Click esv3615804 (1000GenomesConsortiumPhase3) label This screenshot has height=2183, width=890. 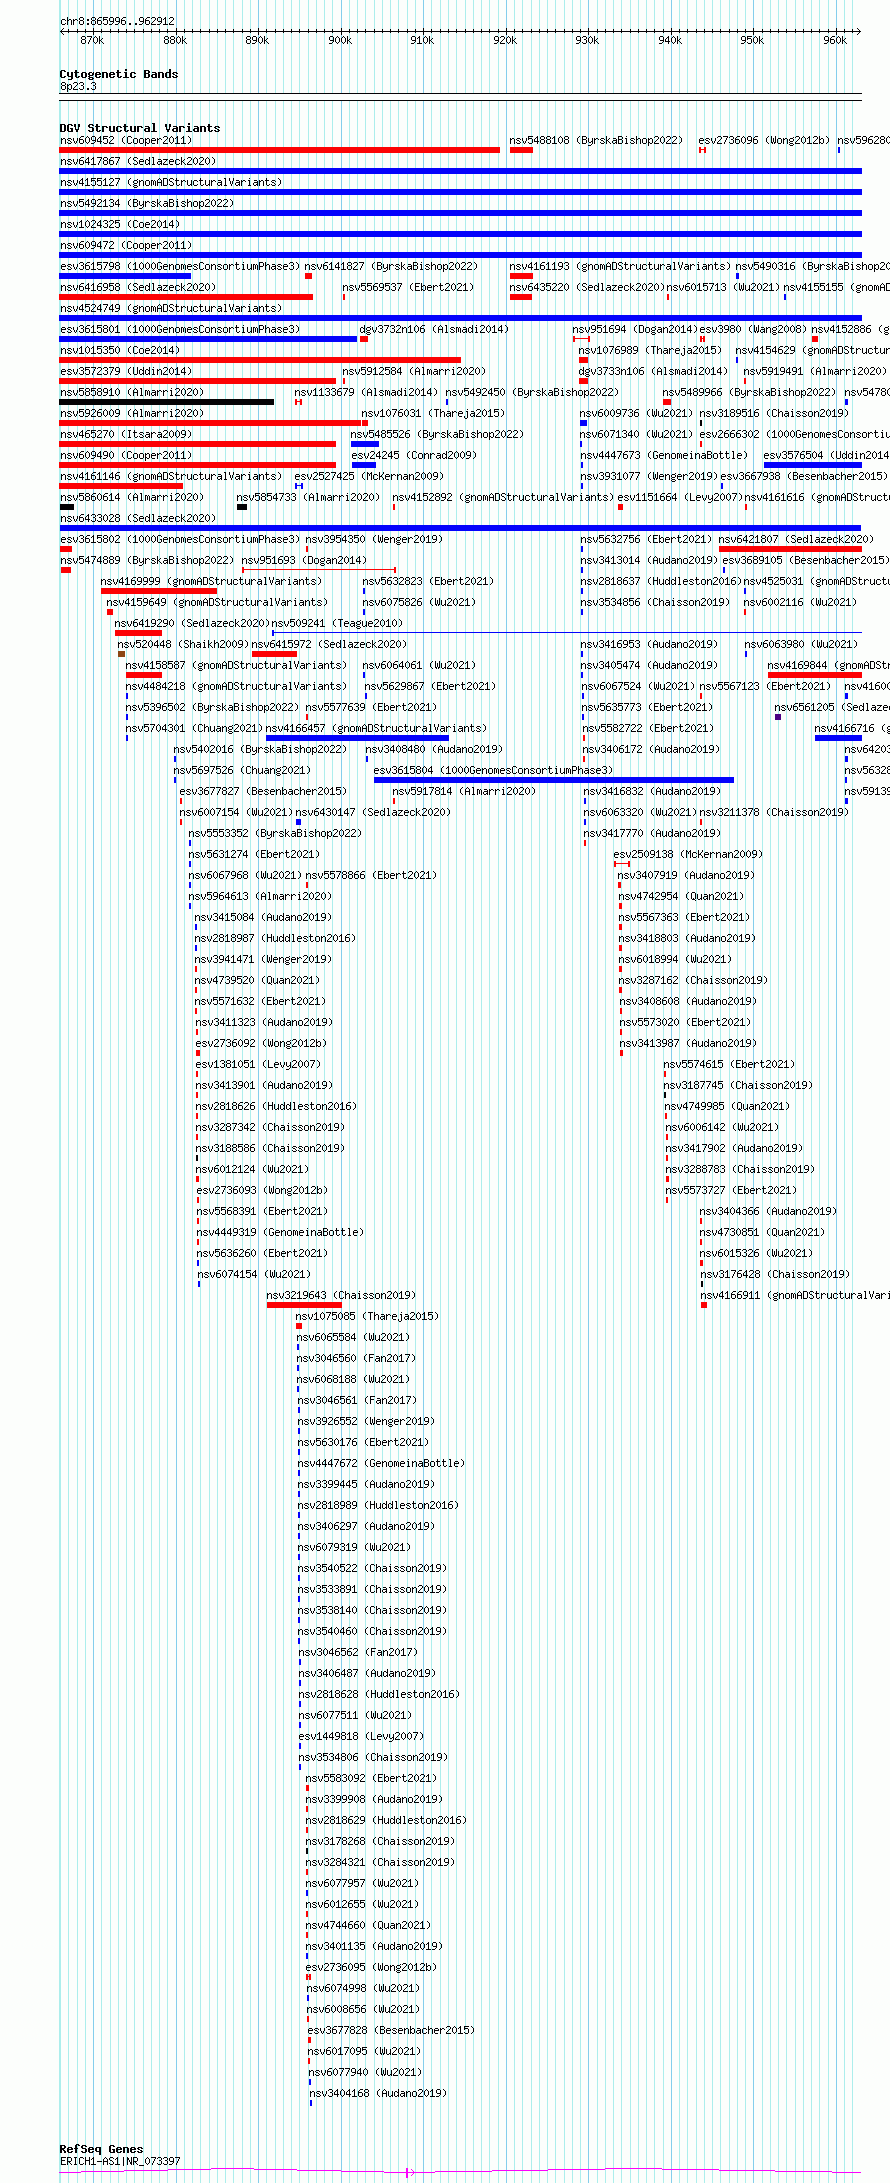click(x=493, y=770)
